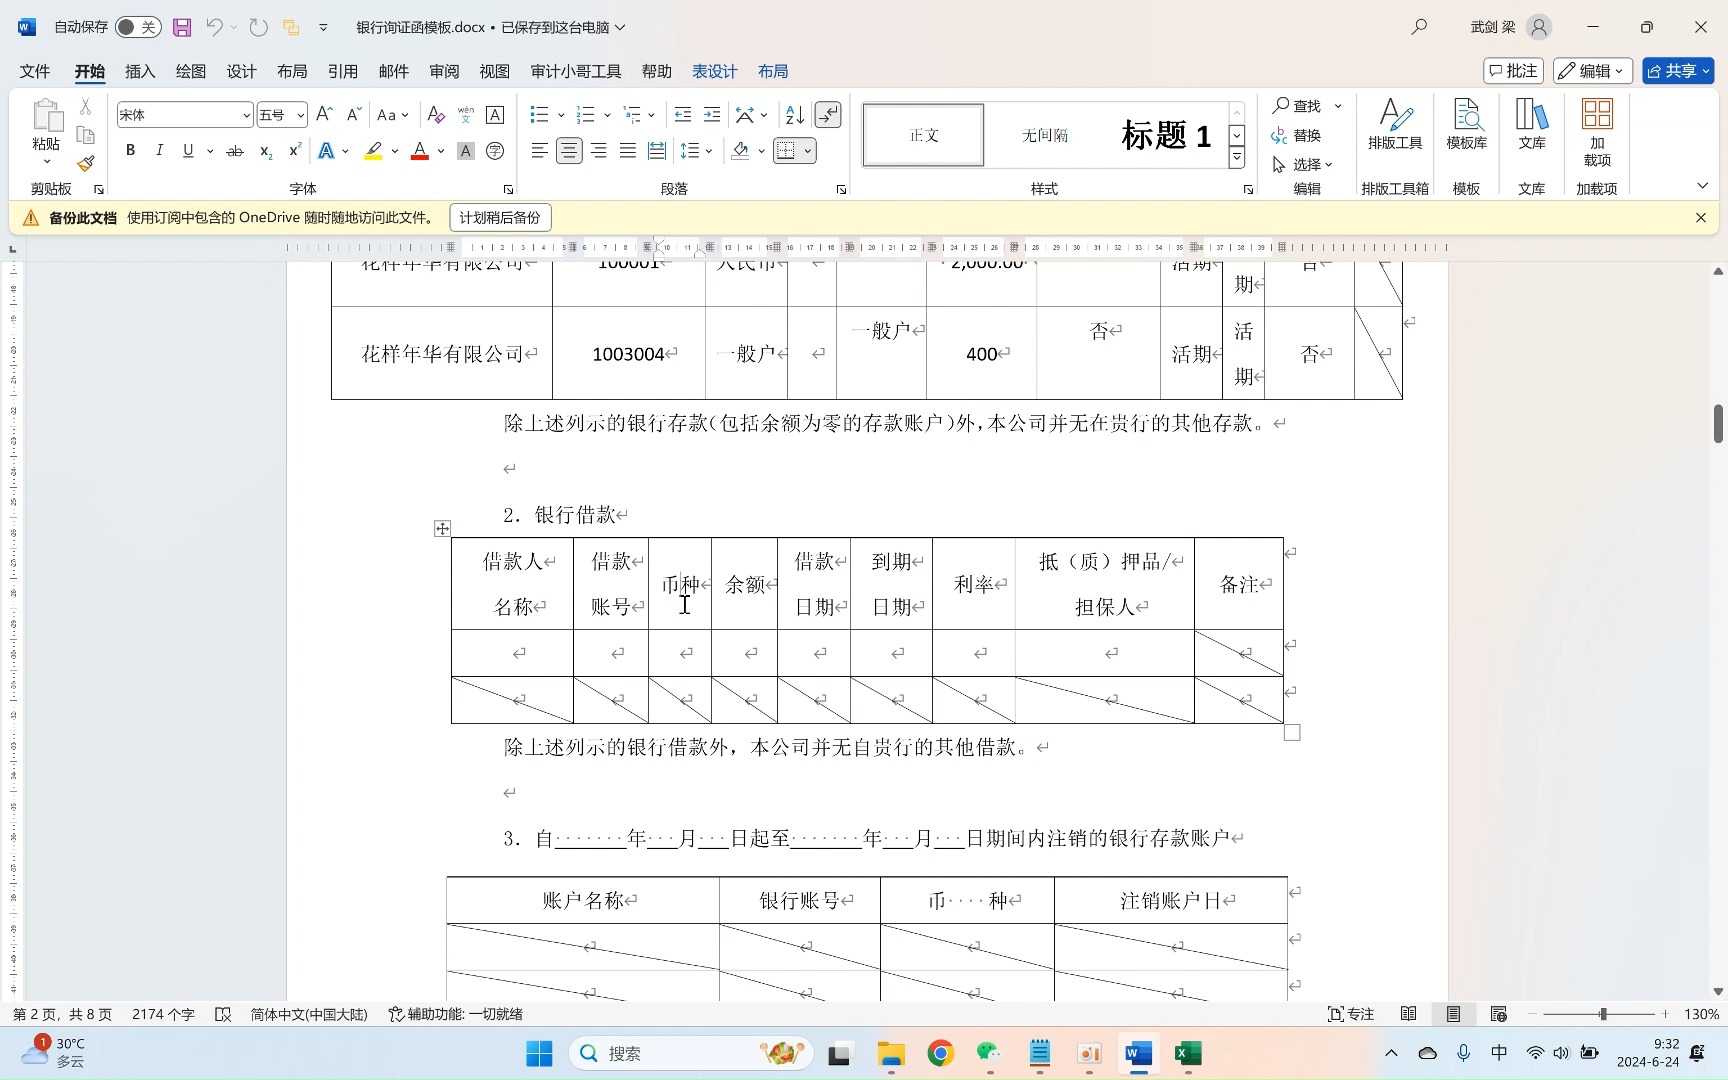Close the backup notification bar
Viewport: 1728px width, 1080px height.
coord(1700,217)
